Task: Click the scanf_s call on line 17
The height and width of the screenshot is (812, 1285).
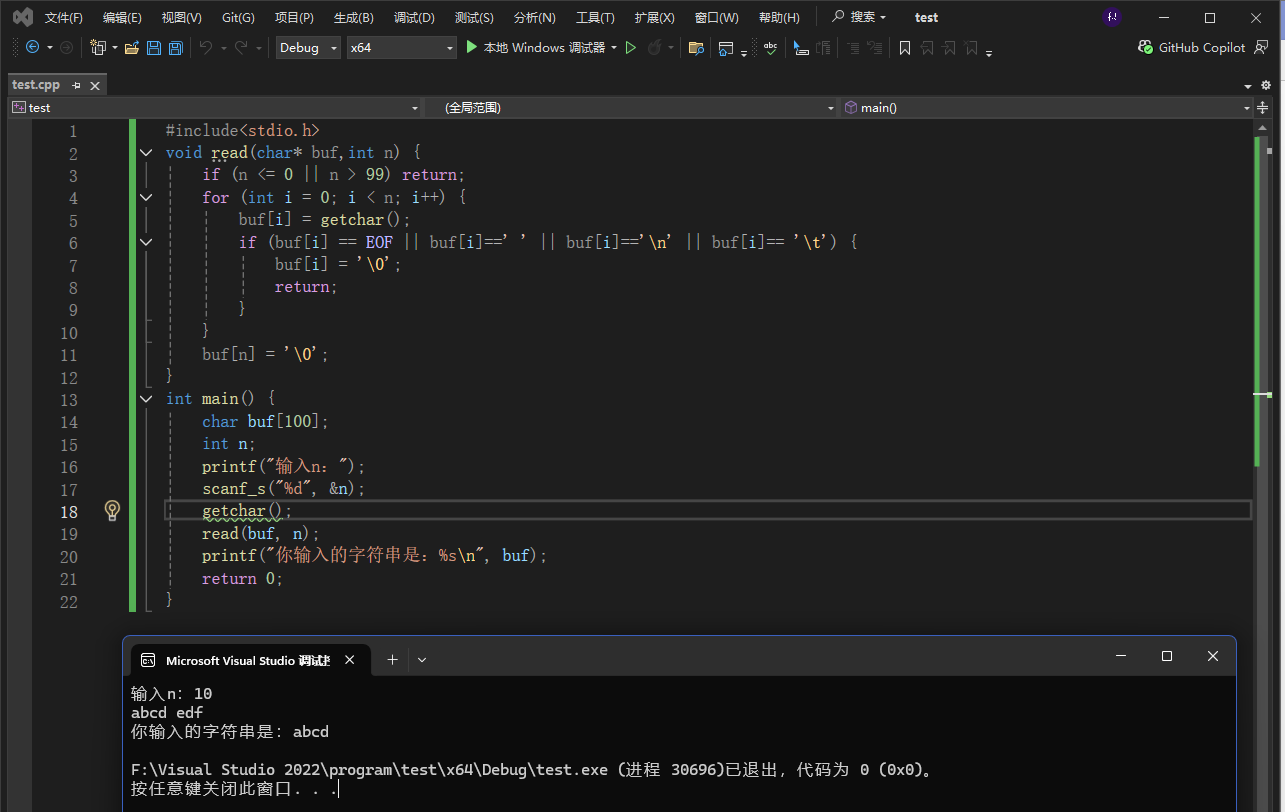Action: point(284,489)
